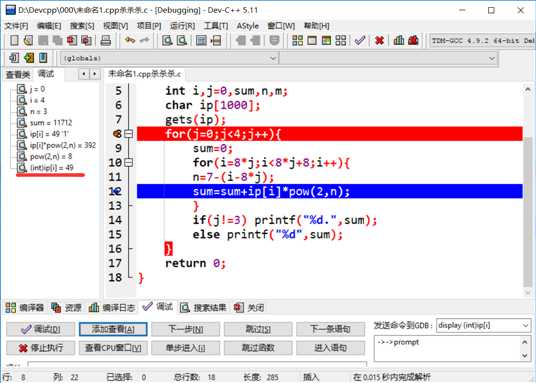Click the Undo toolbar icon

coord(130,41)
